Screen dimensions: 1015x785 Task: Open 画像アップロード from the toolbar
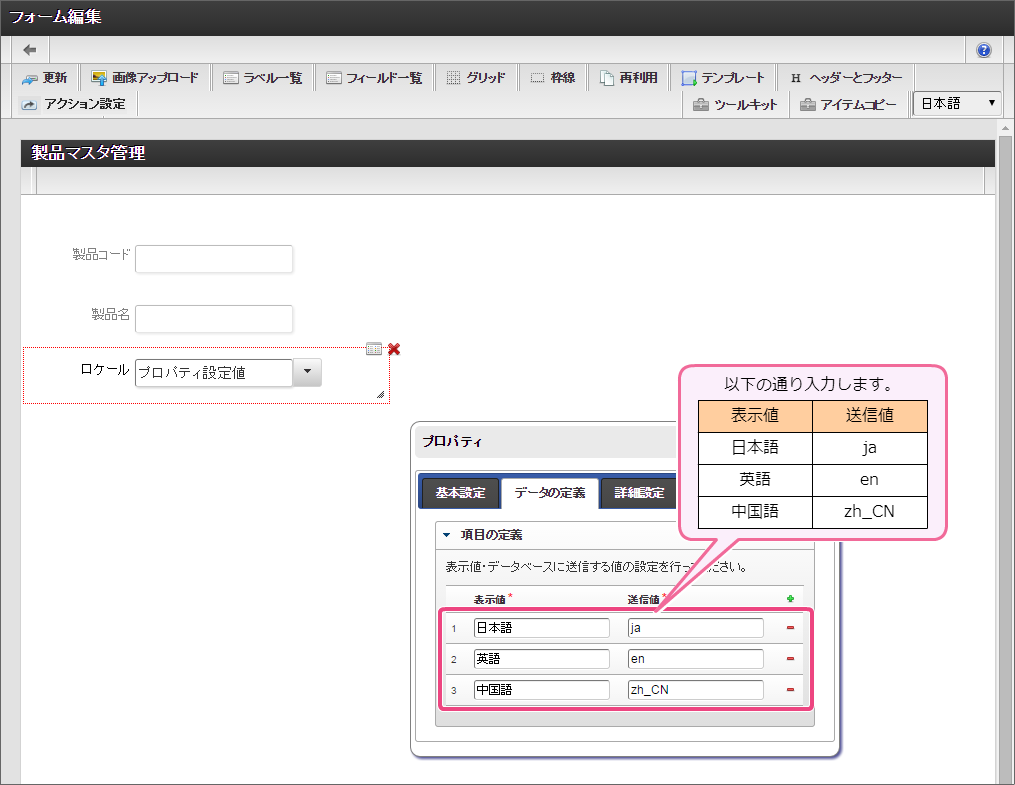(145, 78)
